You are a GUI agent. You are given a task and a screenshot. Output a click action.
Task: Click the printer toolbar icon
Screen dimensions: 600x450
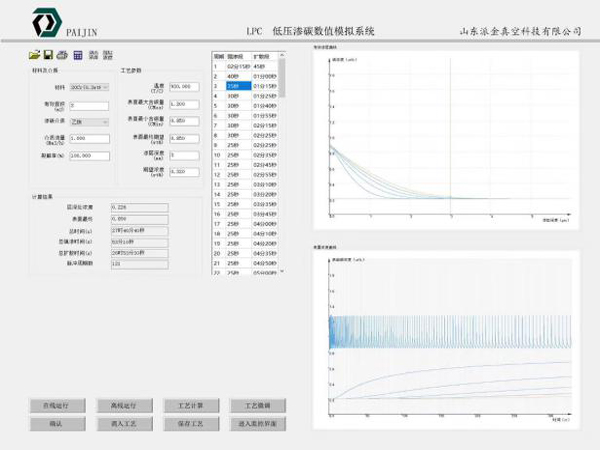[62, 55]
